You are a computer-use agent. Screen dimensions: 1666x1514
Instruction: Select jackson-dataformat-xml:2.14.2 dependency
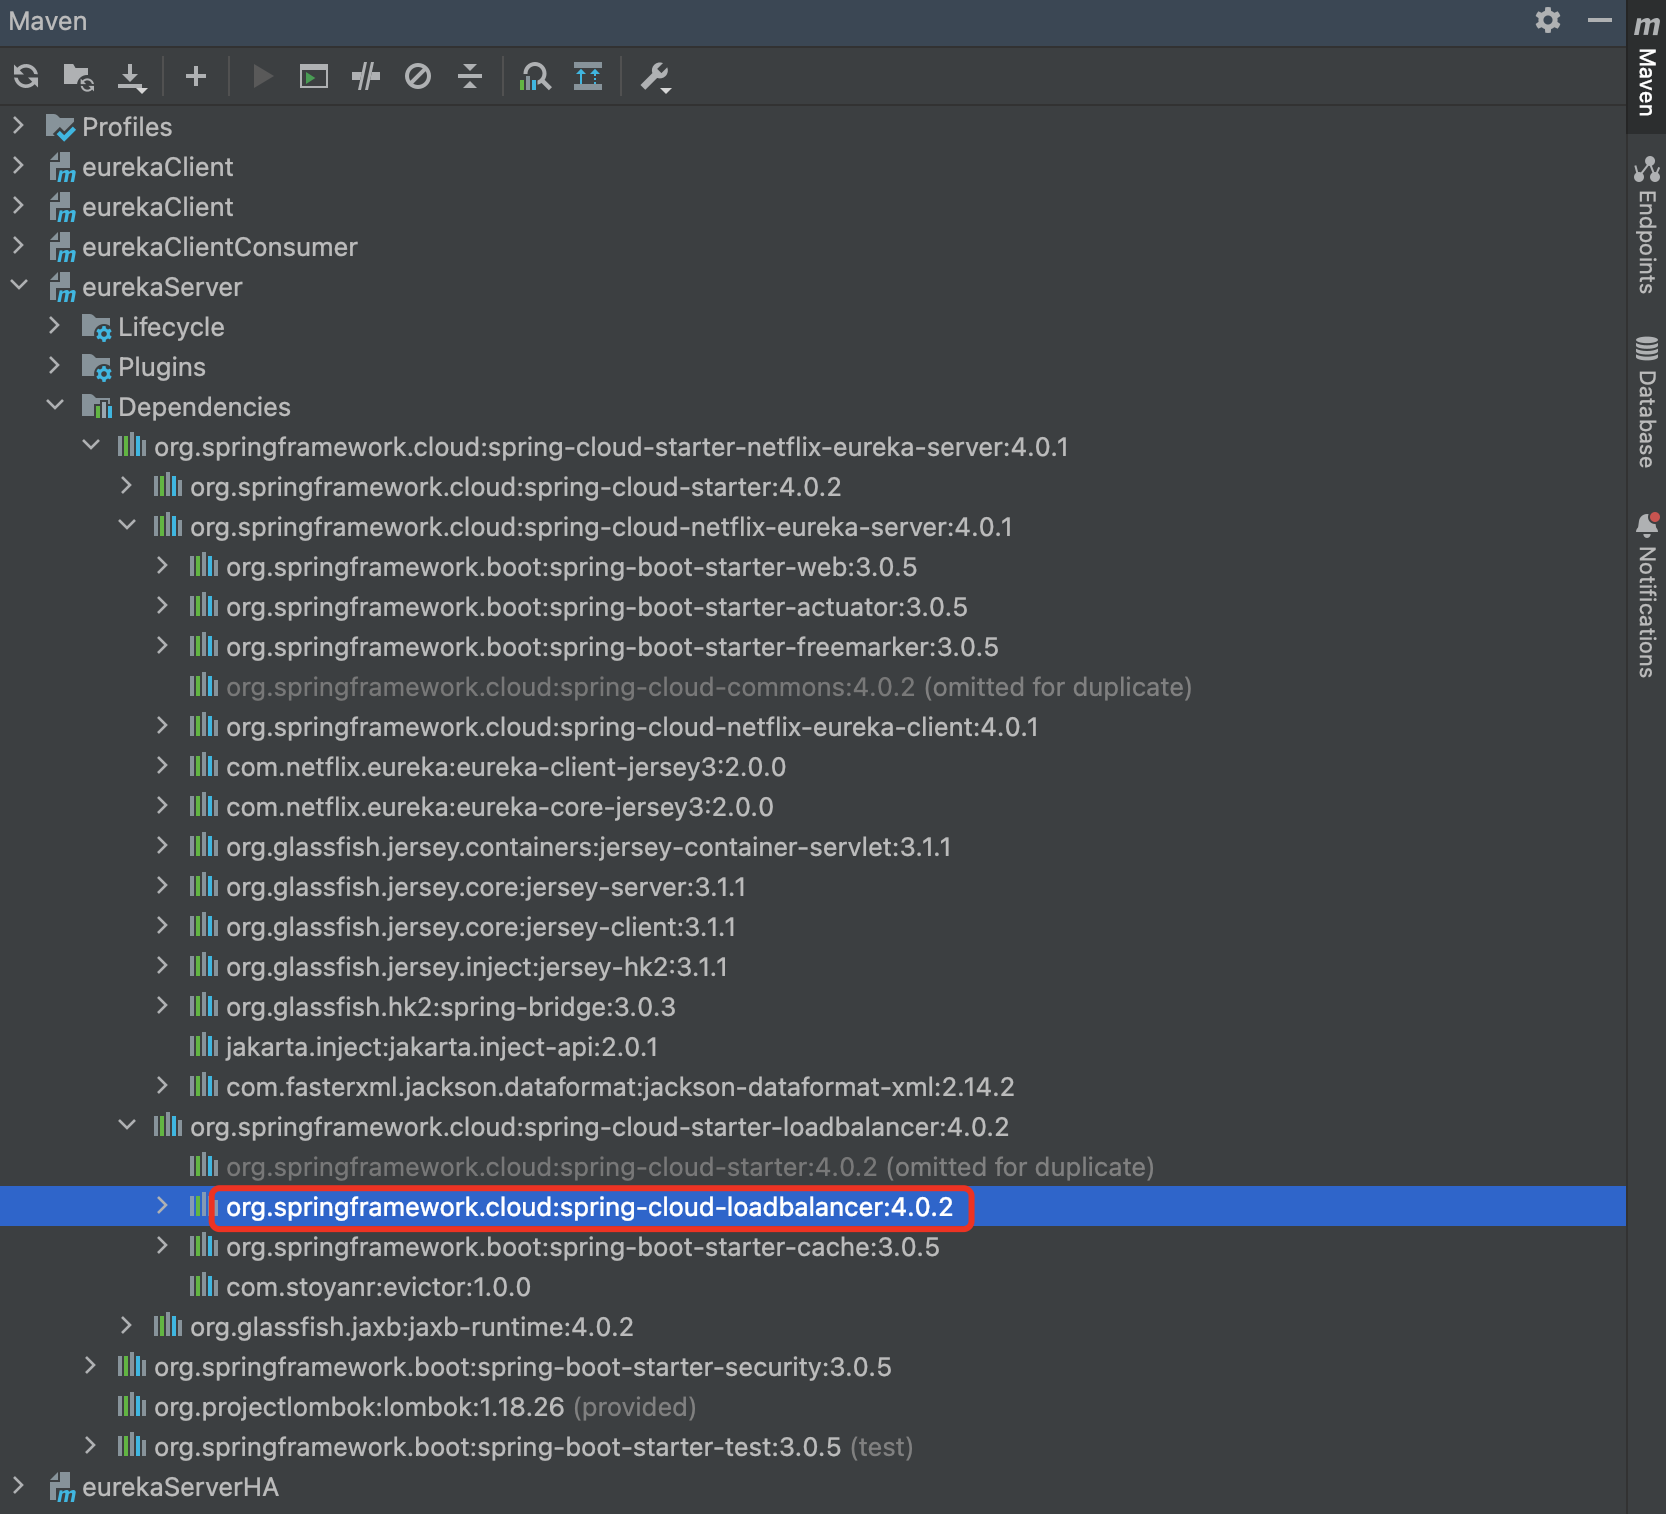click(x=813, y=1086)
